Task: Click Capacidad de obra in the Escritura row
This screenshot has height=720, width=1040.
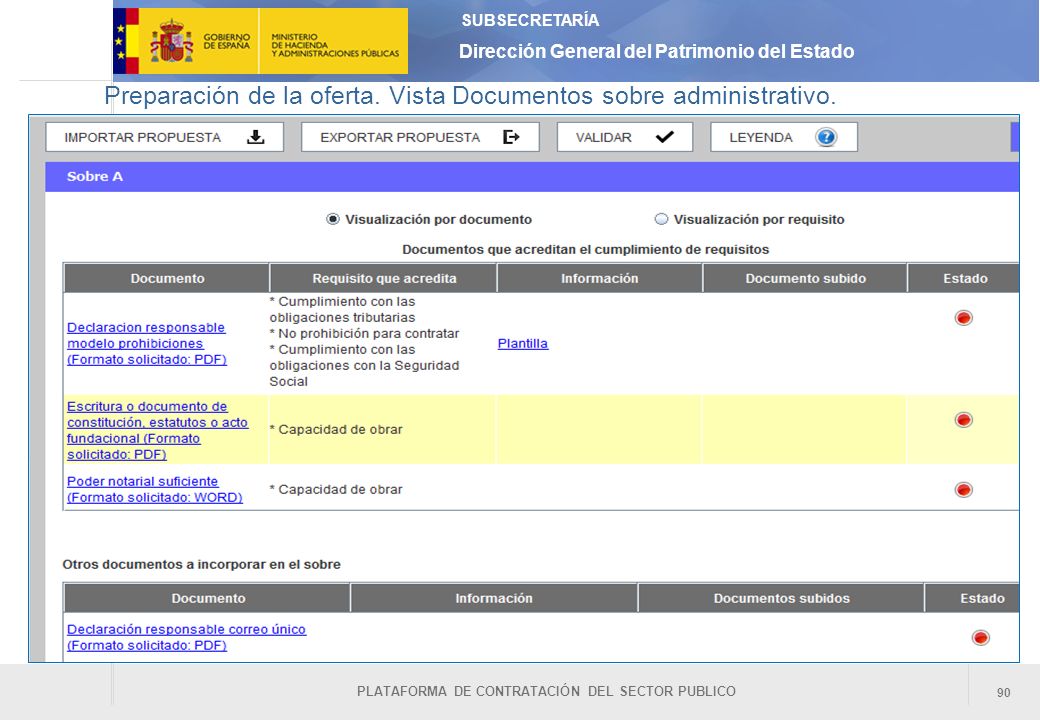Action: coord(336,430)
